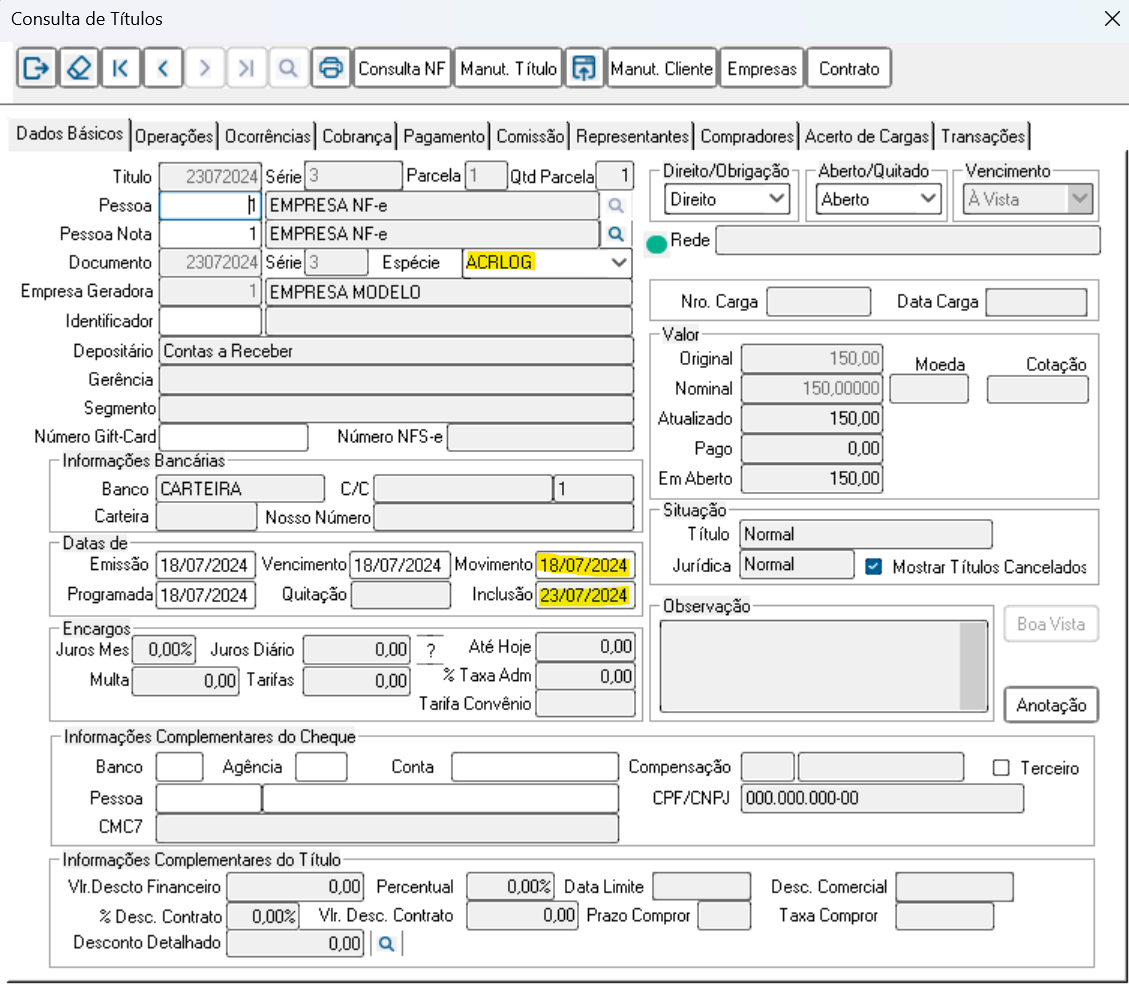Click the Observação box scrollbar
This screenshot has height=987, width=1129.
click(x=972, y=666)
